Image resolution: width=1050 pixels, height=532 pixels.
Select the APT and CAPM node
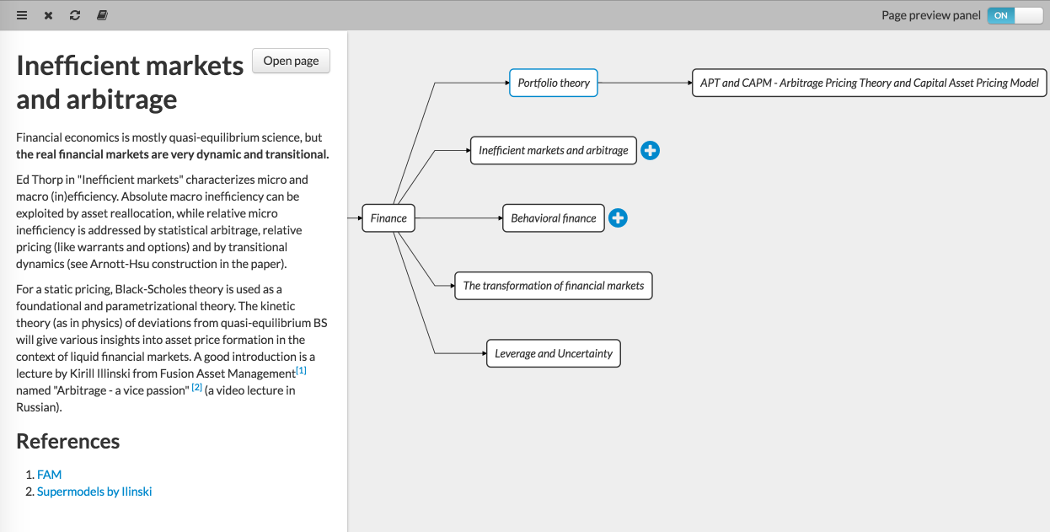(x=868, y=83)
